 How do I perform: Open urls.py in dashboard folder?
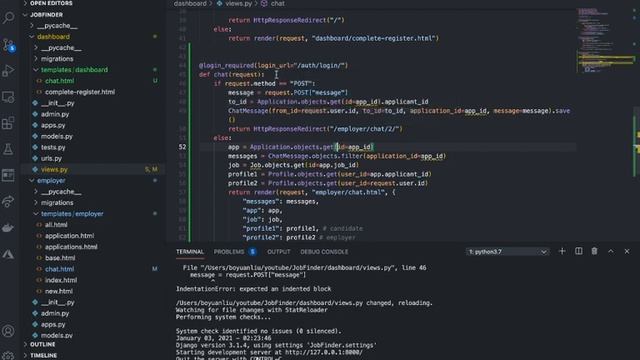coord(51,158)
